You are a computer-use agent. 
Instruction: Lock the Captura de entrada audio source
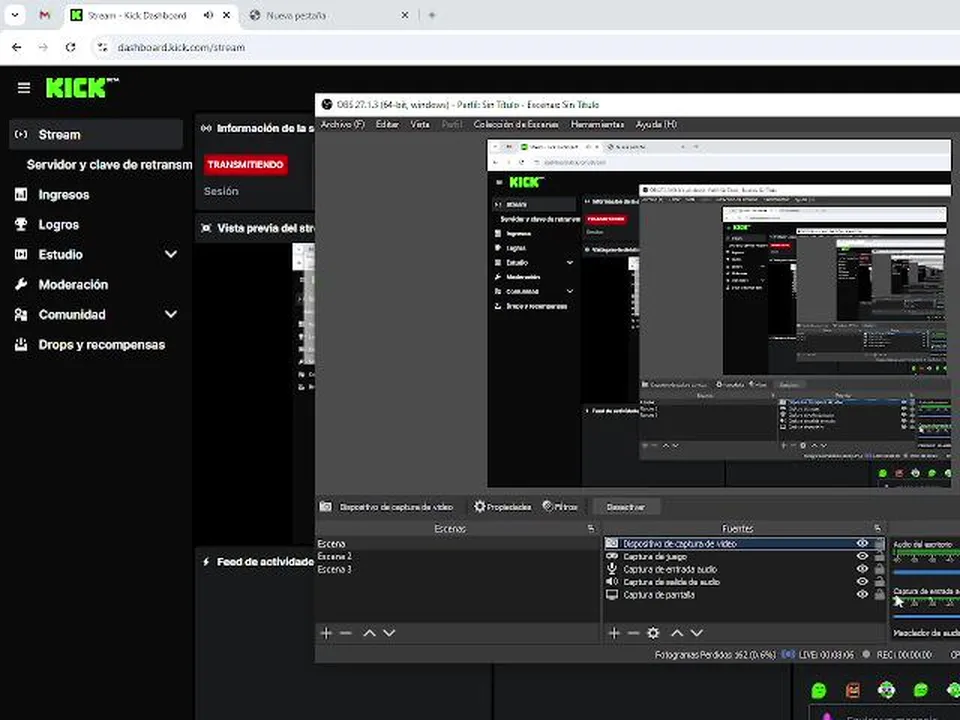point(879,569)
